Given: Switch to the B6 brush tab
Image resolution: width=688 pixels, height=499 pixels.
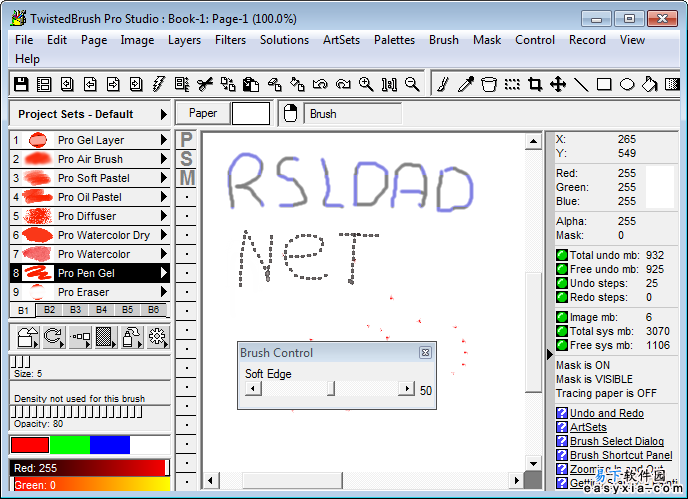Looking at the screenshot, I should (153, 309).
